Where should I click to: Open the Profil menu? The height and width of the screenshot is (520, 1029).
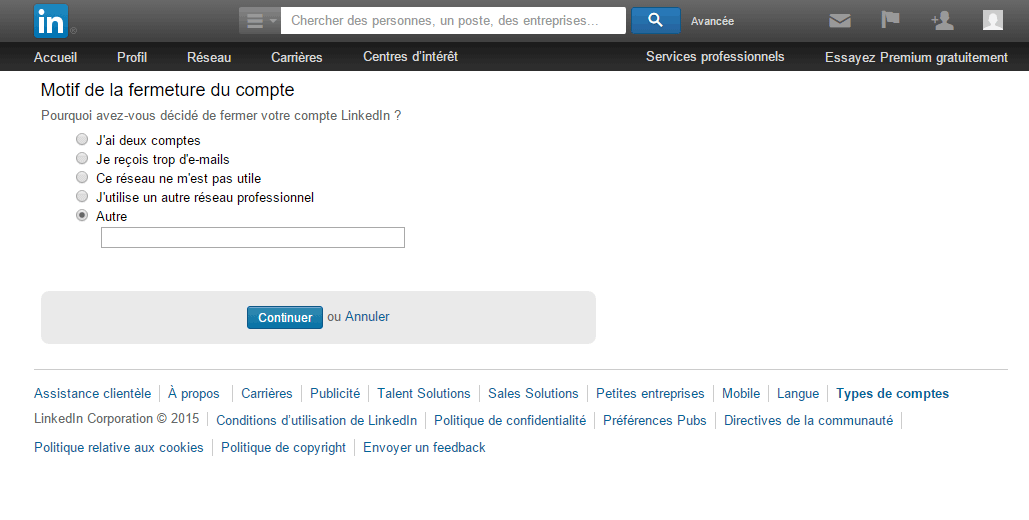[x=132, y=57]
